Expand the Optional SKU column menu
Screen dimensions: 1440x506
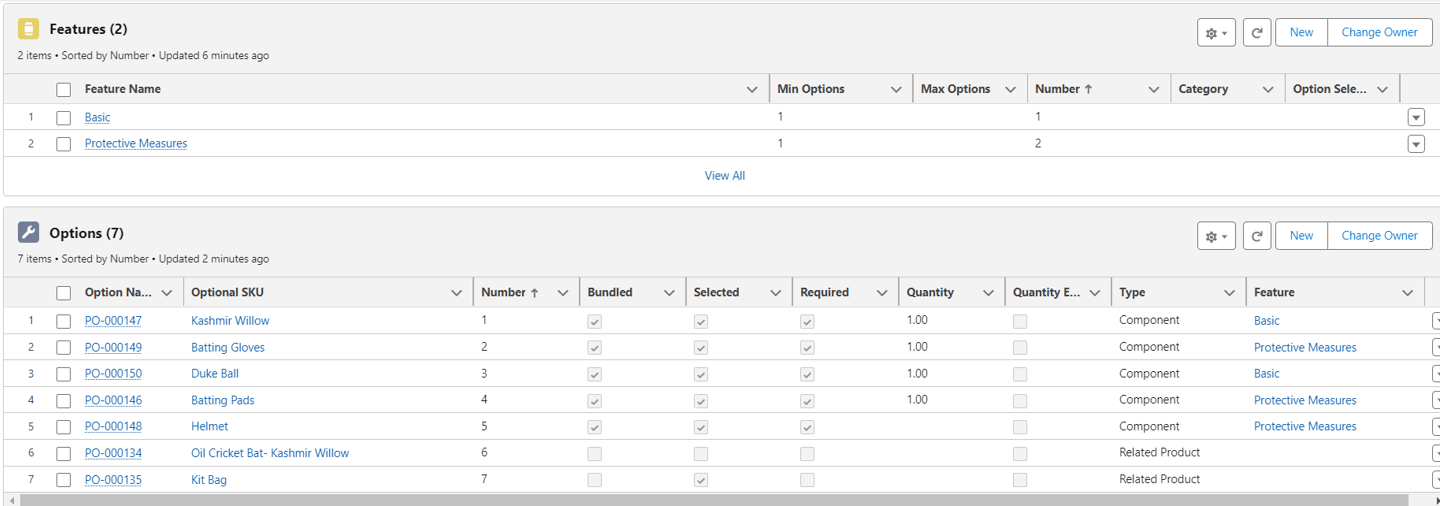pos(456,293)
